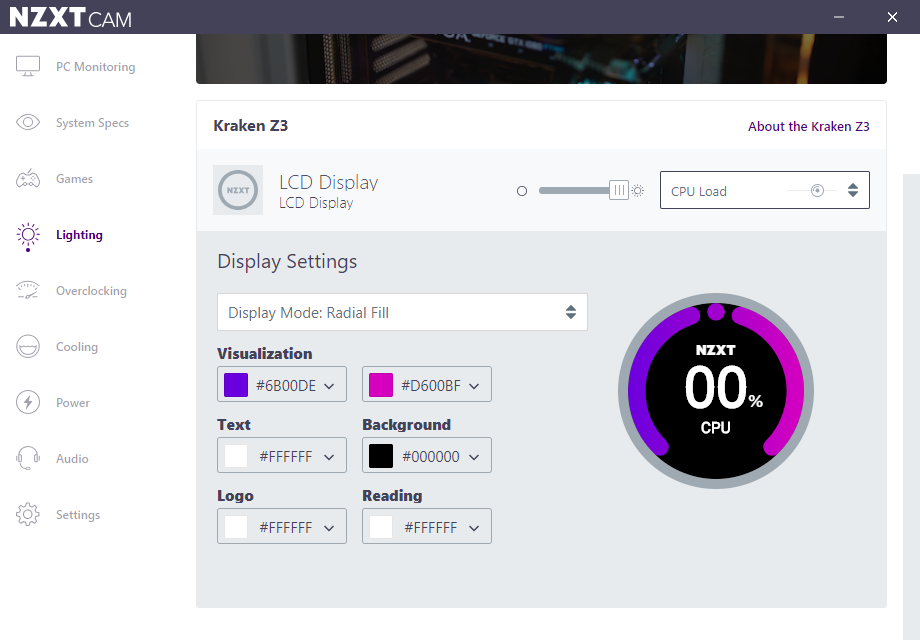Image resolution: width=920 pixels, height=640 pixels.
Task: Click the black Background color swatch
Action: 381,456
